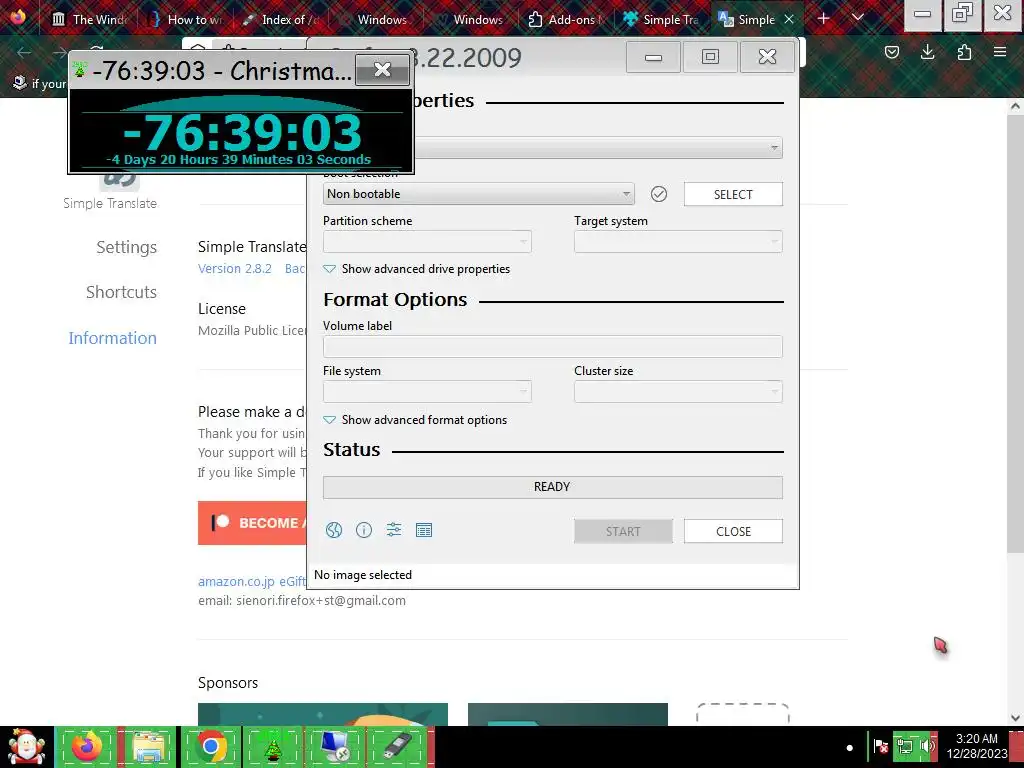
Task: Open the amazon.co.jp eGift link
Action: click(x=251, y=581)
